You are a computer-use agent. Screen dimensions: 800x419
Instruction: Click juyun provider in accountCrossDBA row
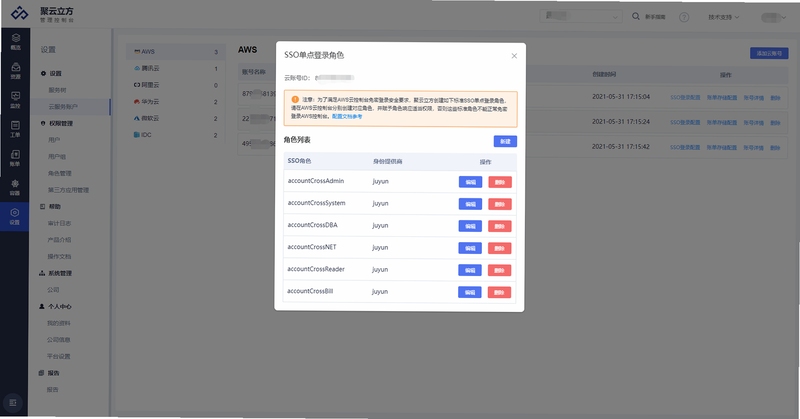coord(380,225)
